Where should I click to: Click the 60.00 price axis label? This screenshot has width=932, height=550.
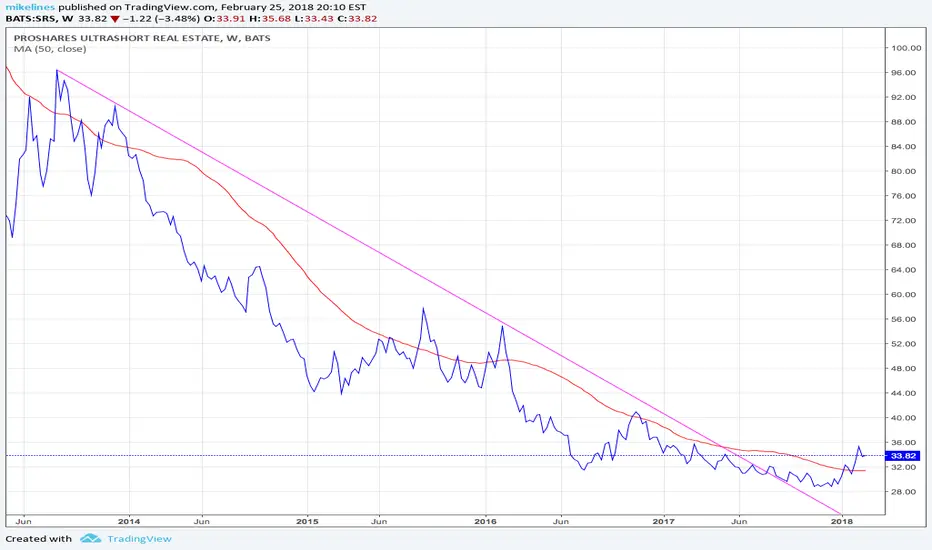(x=903, y=294)
